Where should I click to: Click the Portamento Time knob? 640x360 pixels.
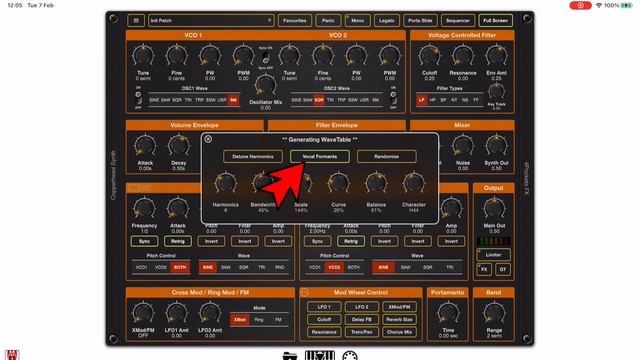(448, 313)
